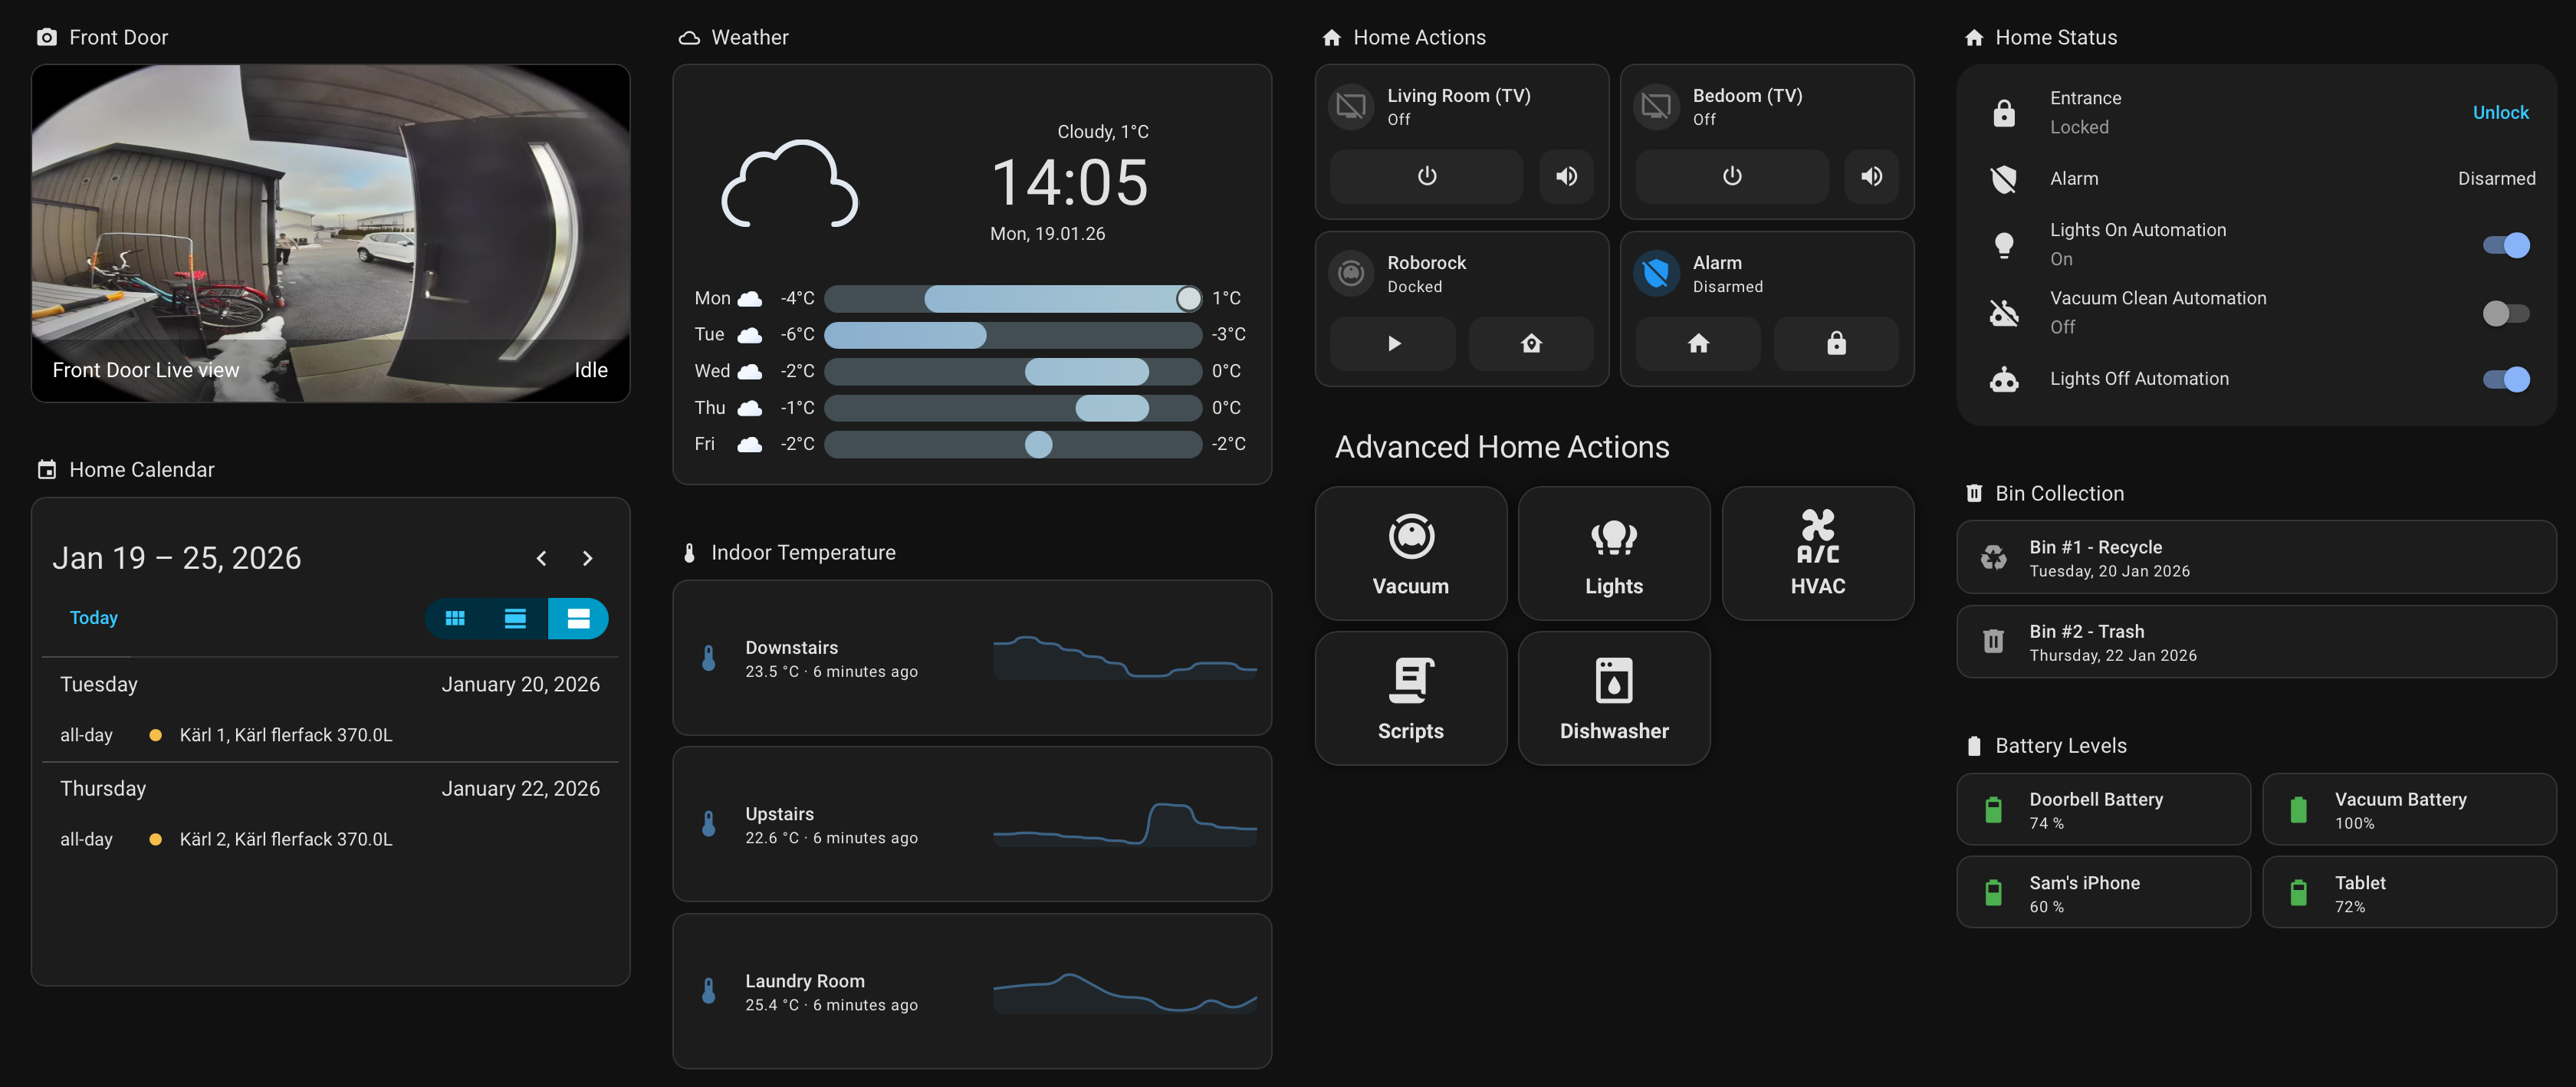Open Bedroom TV volume control

click(1871, 176)
